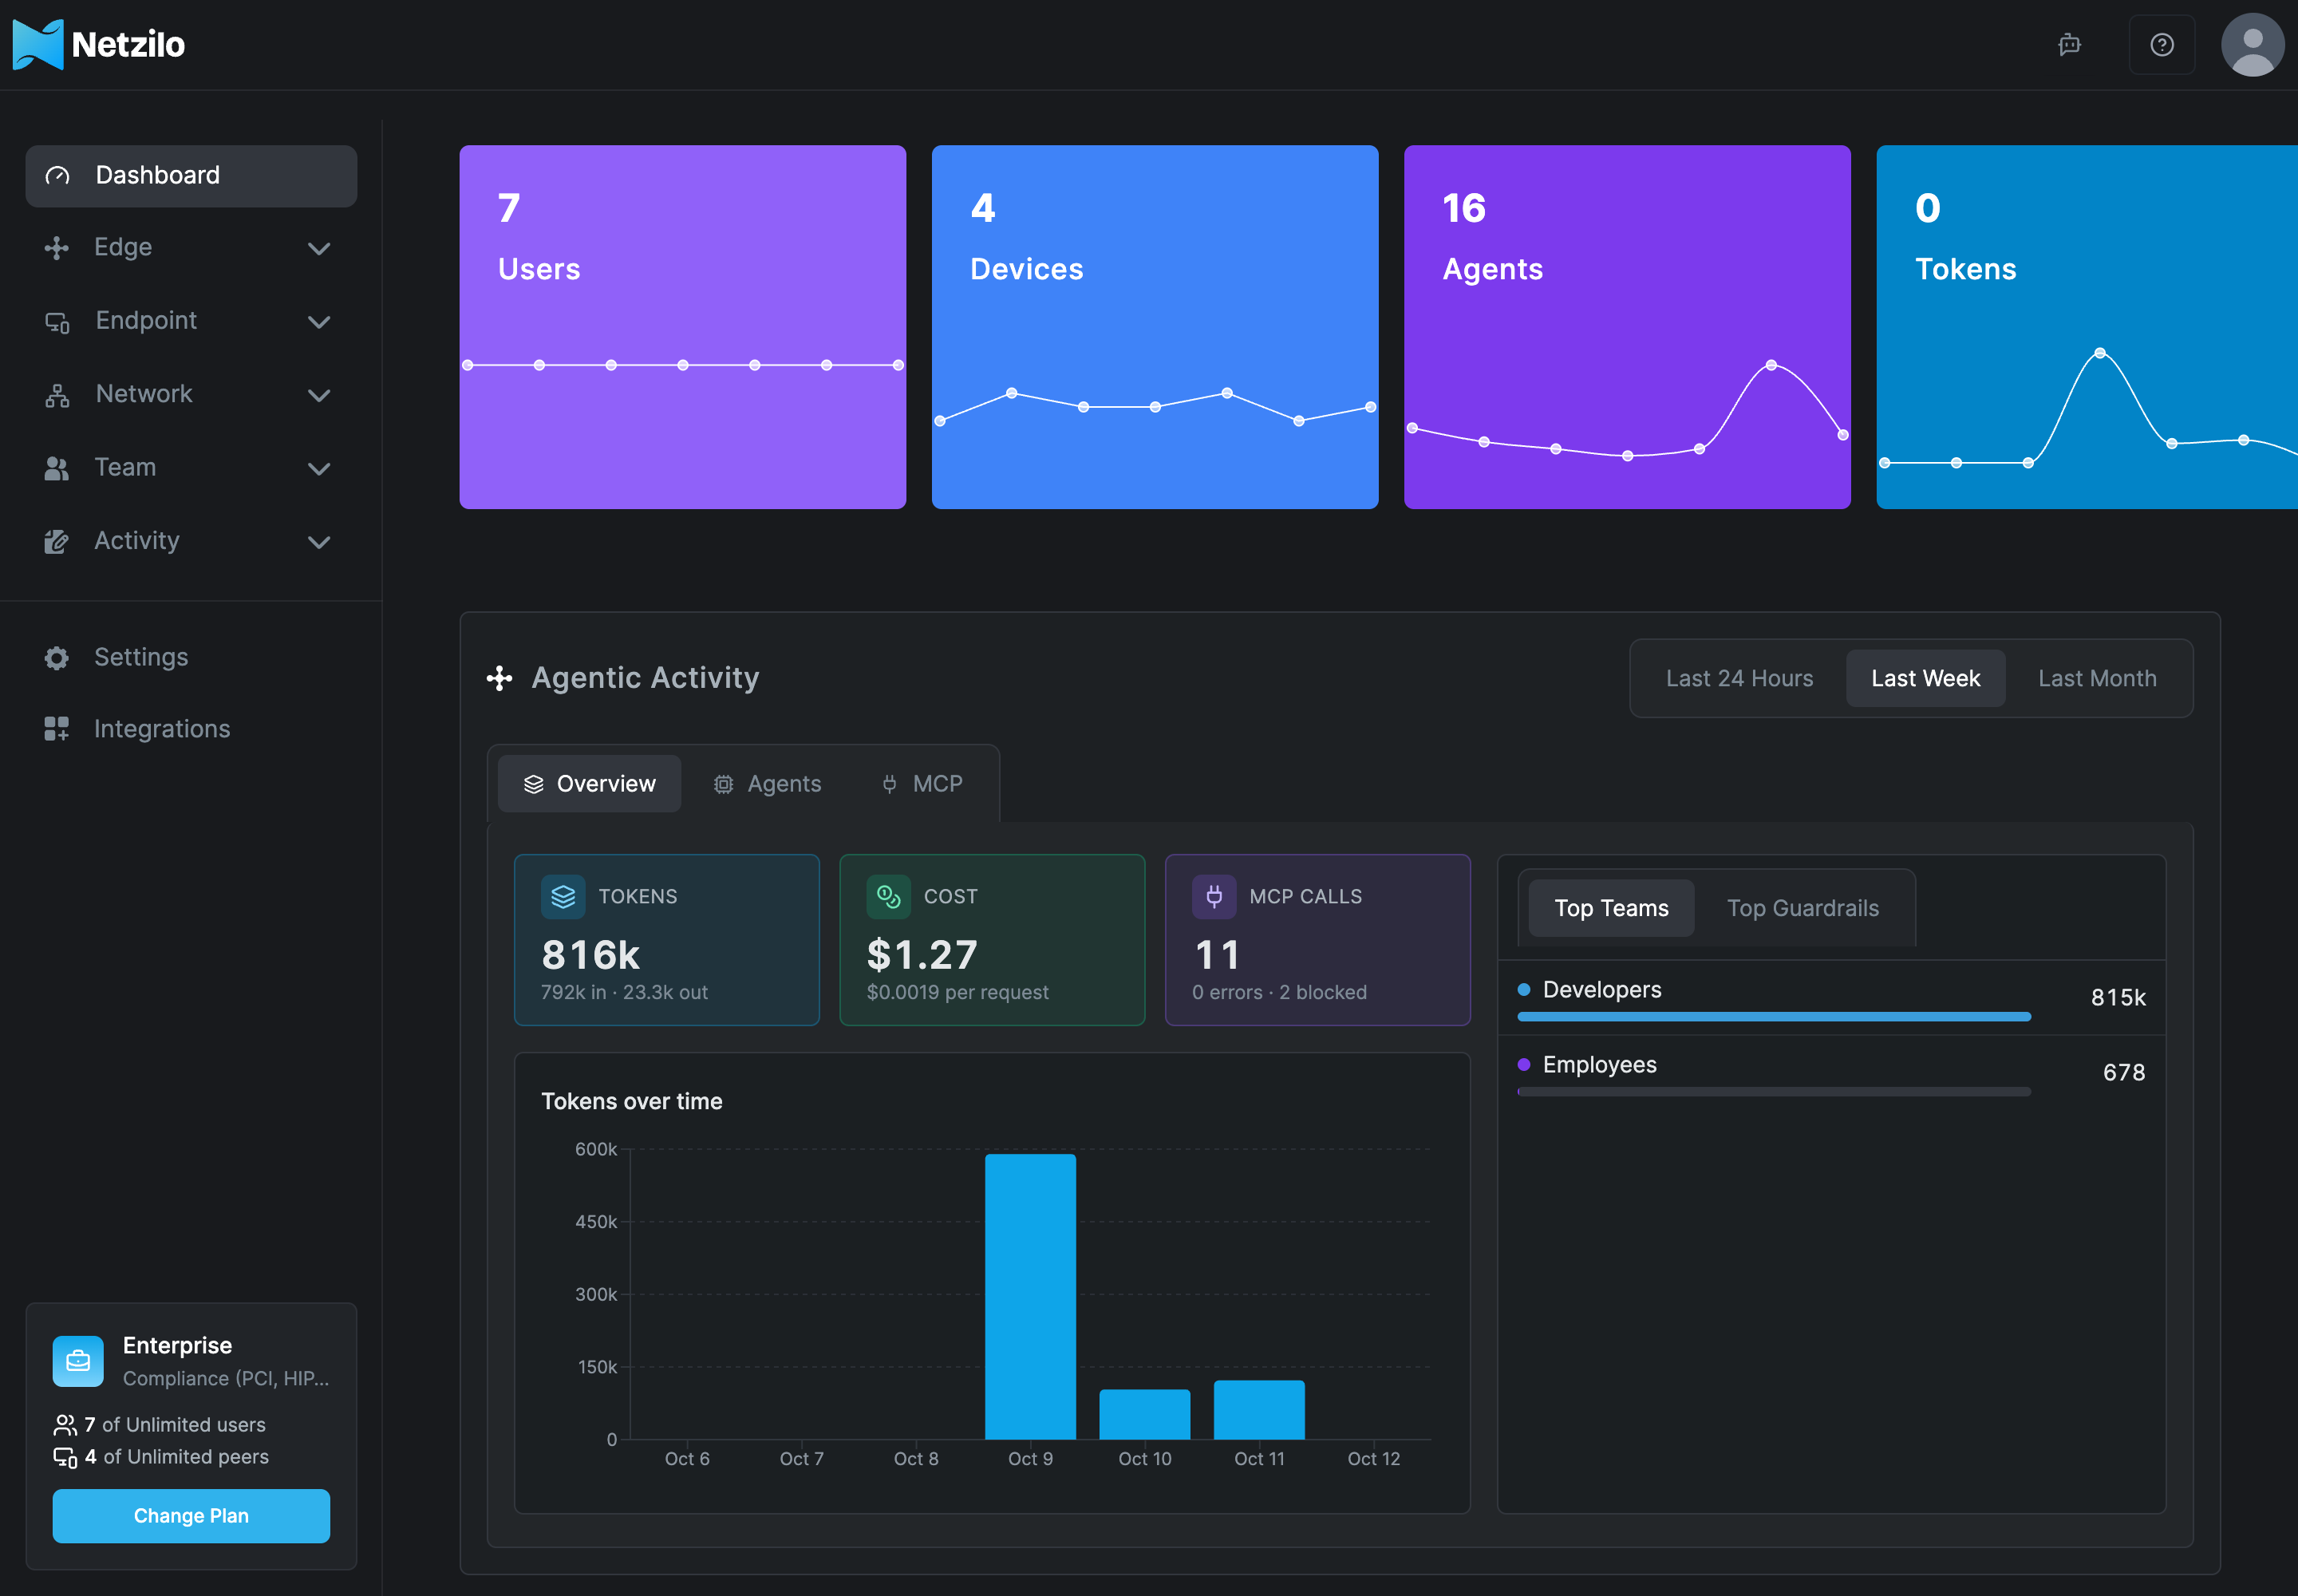
Task: Click the Settings gear icon
Action: pyautogui.click(x=57, y=657)
